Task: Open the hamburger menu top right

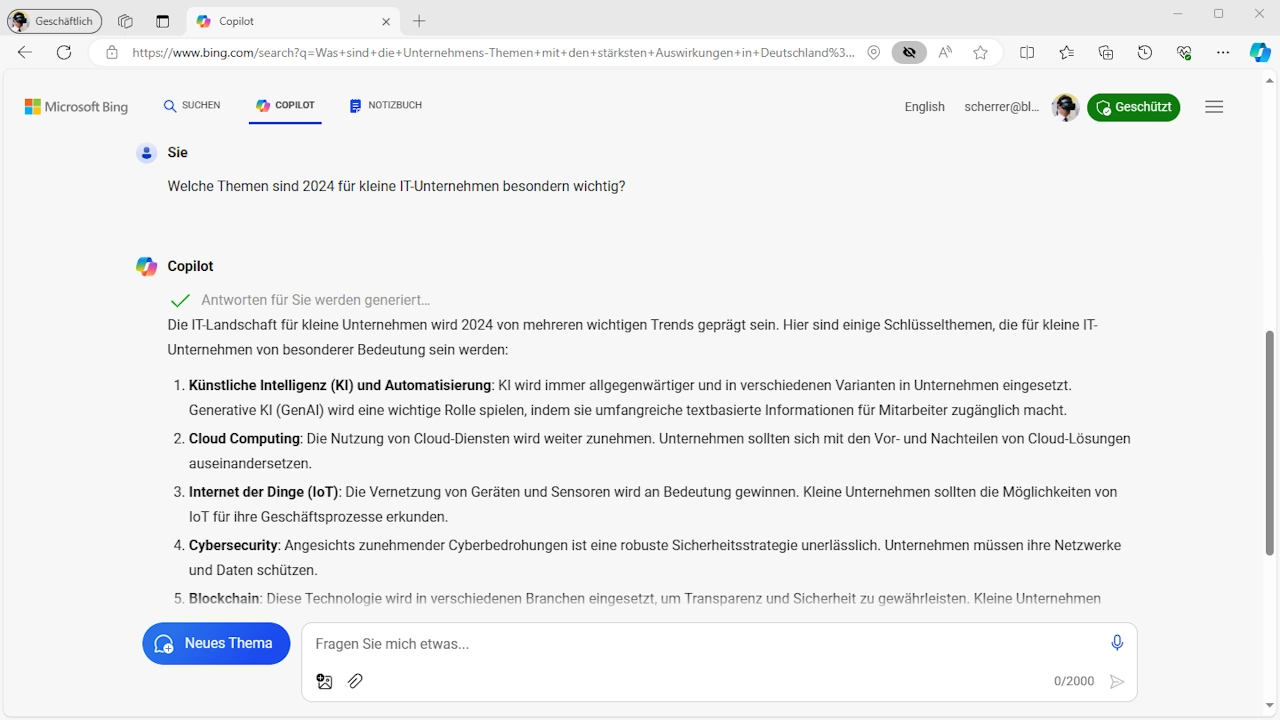Action: [1214, 106]
